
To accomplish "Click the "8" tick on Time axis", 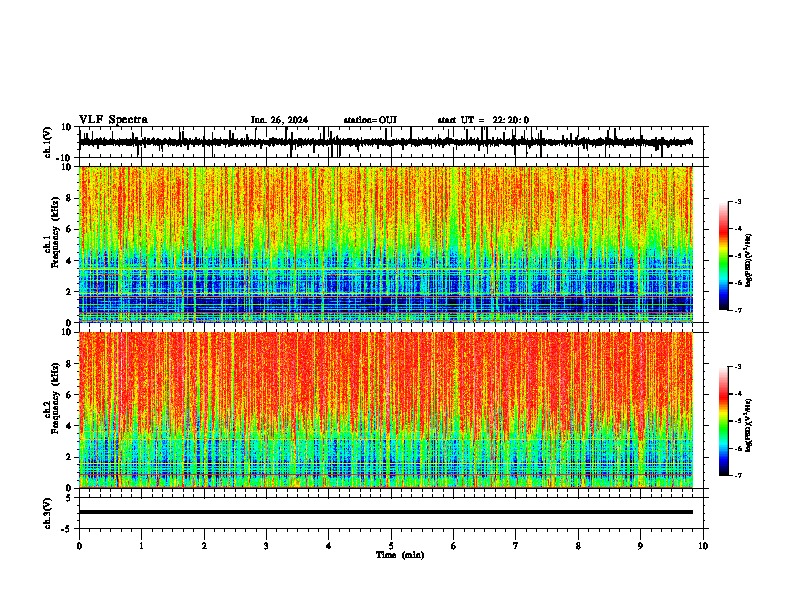I will point(578,546).
